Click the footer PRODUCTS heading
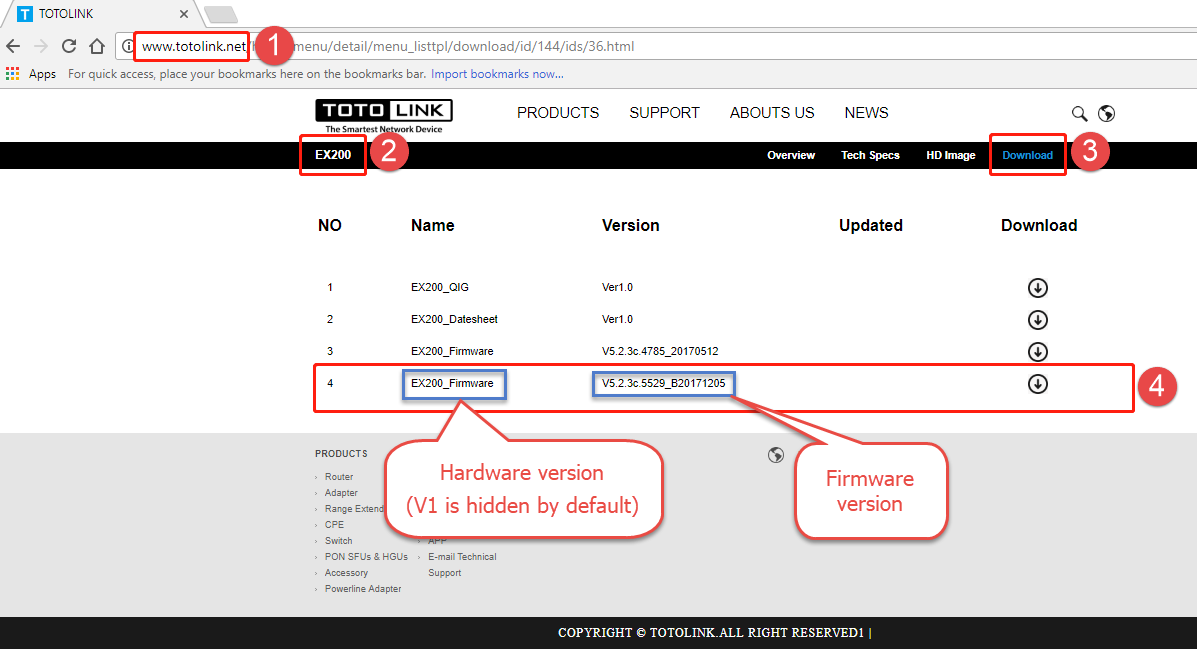The height and width of the screenshot is (649, 1197). coord(341,454)
